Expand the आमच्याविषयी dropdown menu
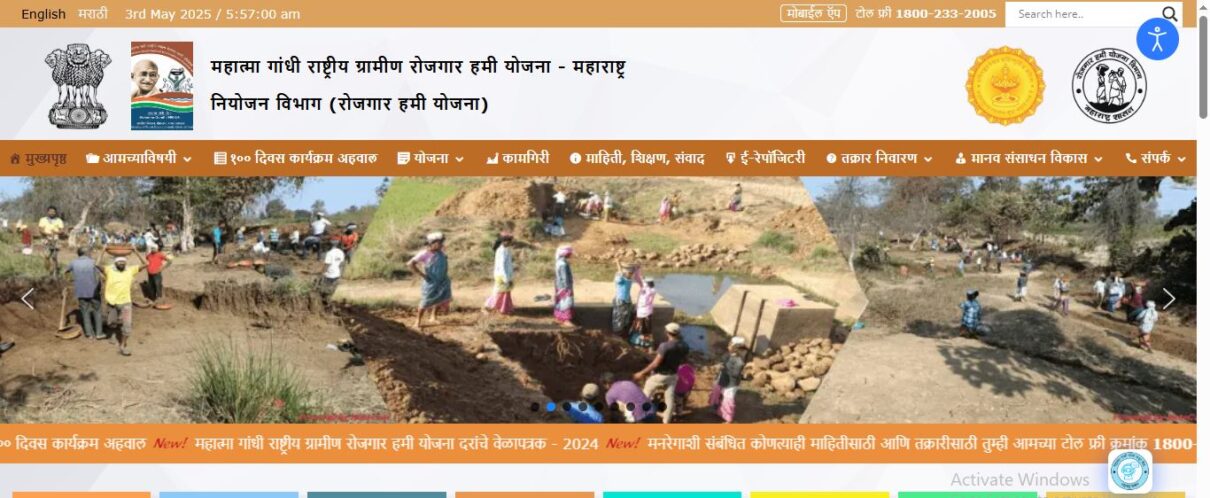Viewport: 1210px width, 498px height. point(139,158)
